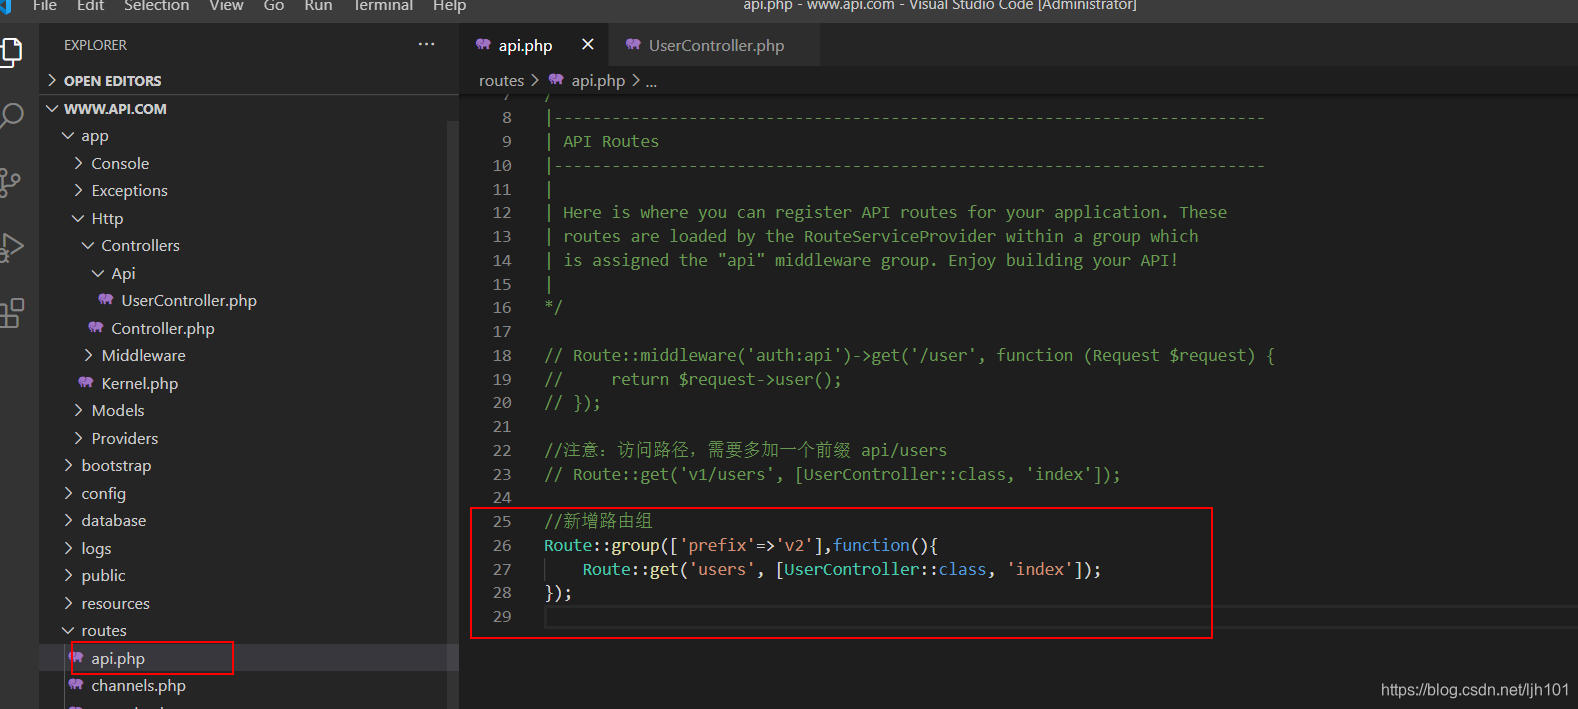1578x709 pixels.
Task: Click the PHP icon on api.php tab
Action: 483,45
